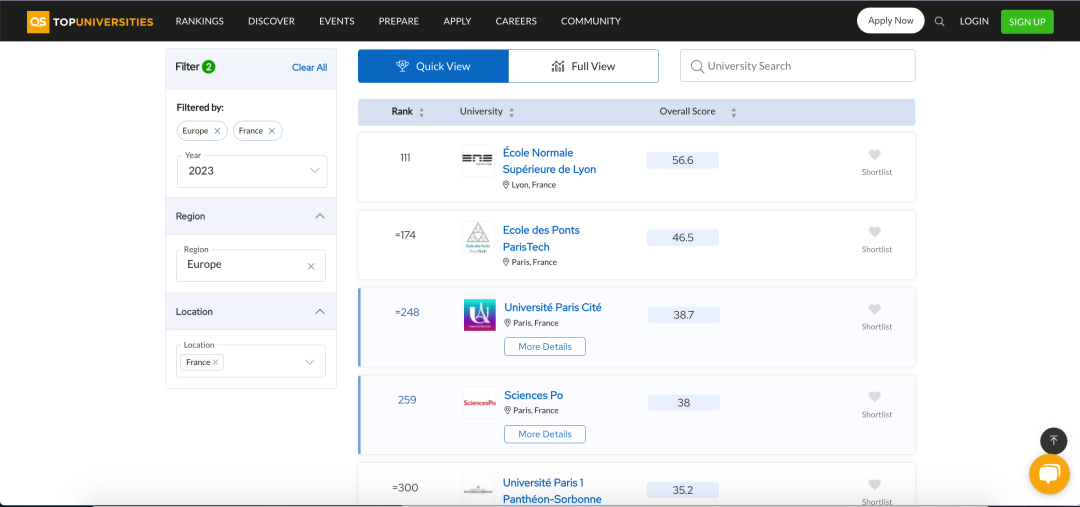Open the Region Europe combo box

(251, 265)
